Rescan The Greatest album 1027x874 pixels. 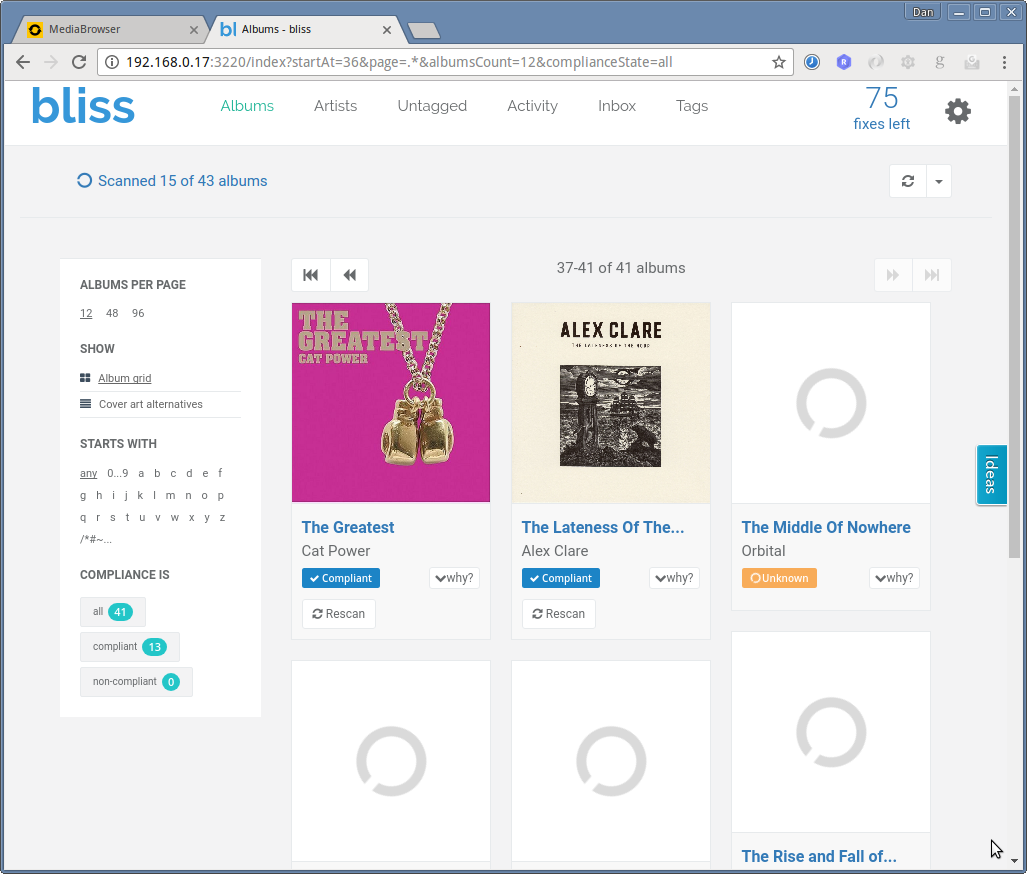[x=339, y=614]
